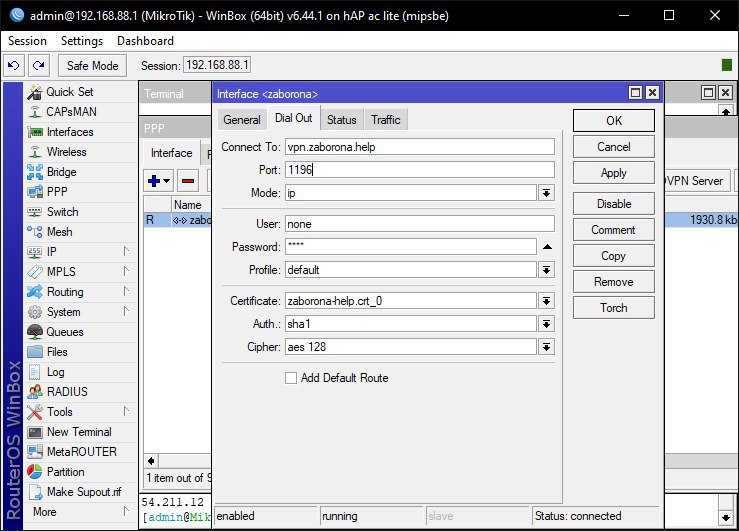The image size is (739, 531).
Task: Open the CAPsMAN menu entry
Action: 81,112
